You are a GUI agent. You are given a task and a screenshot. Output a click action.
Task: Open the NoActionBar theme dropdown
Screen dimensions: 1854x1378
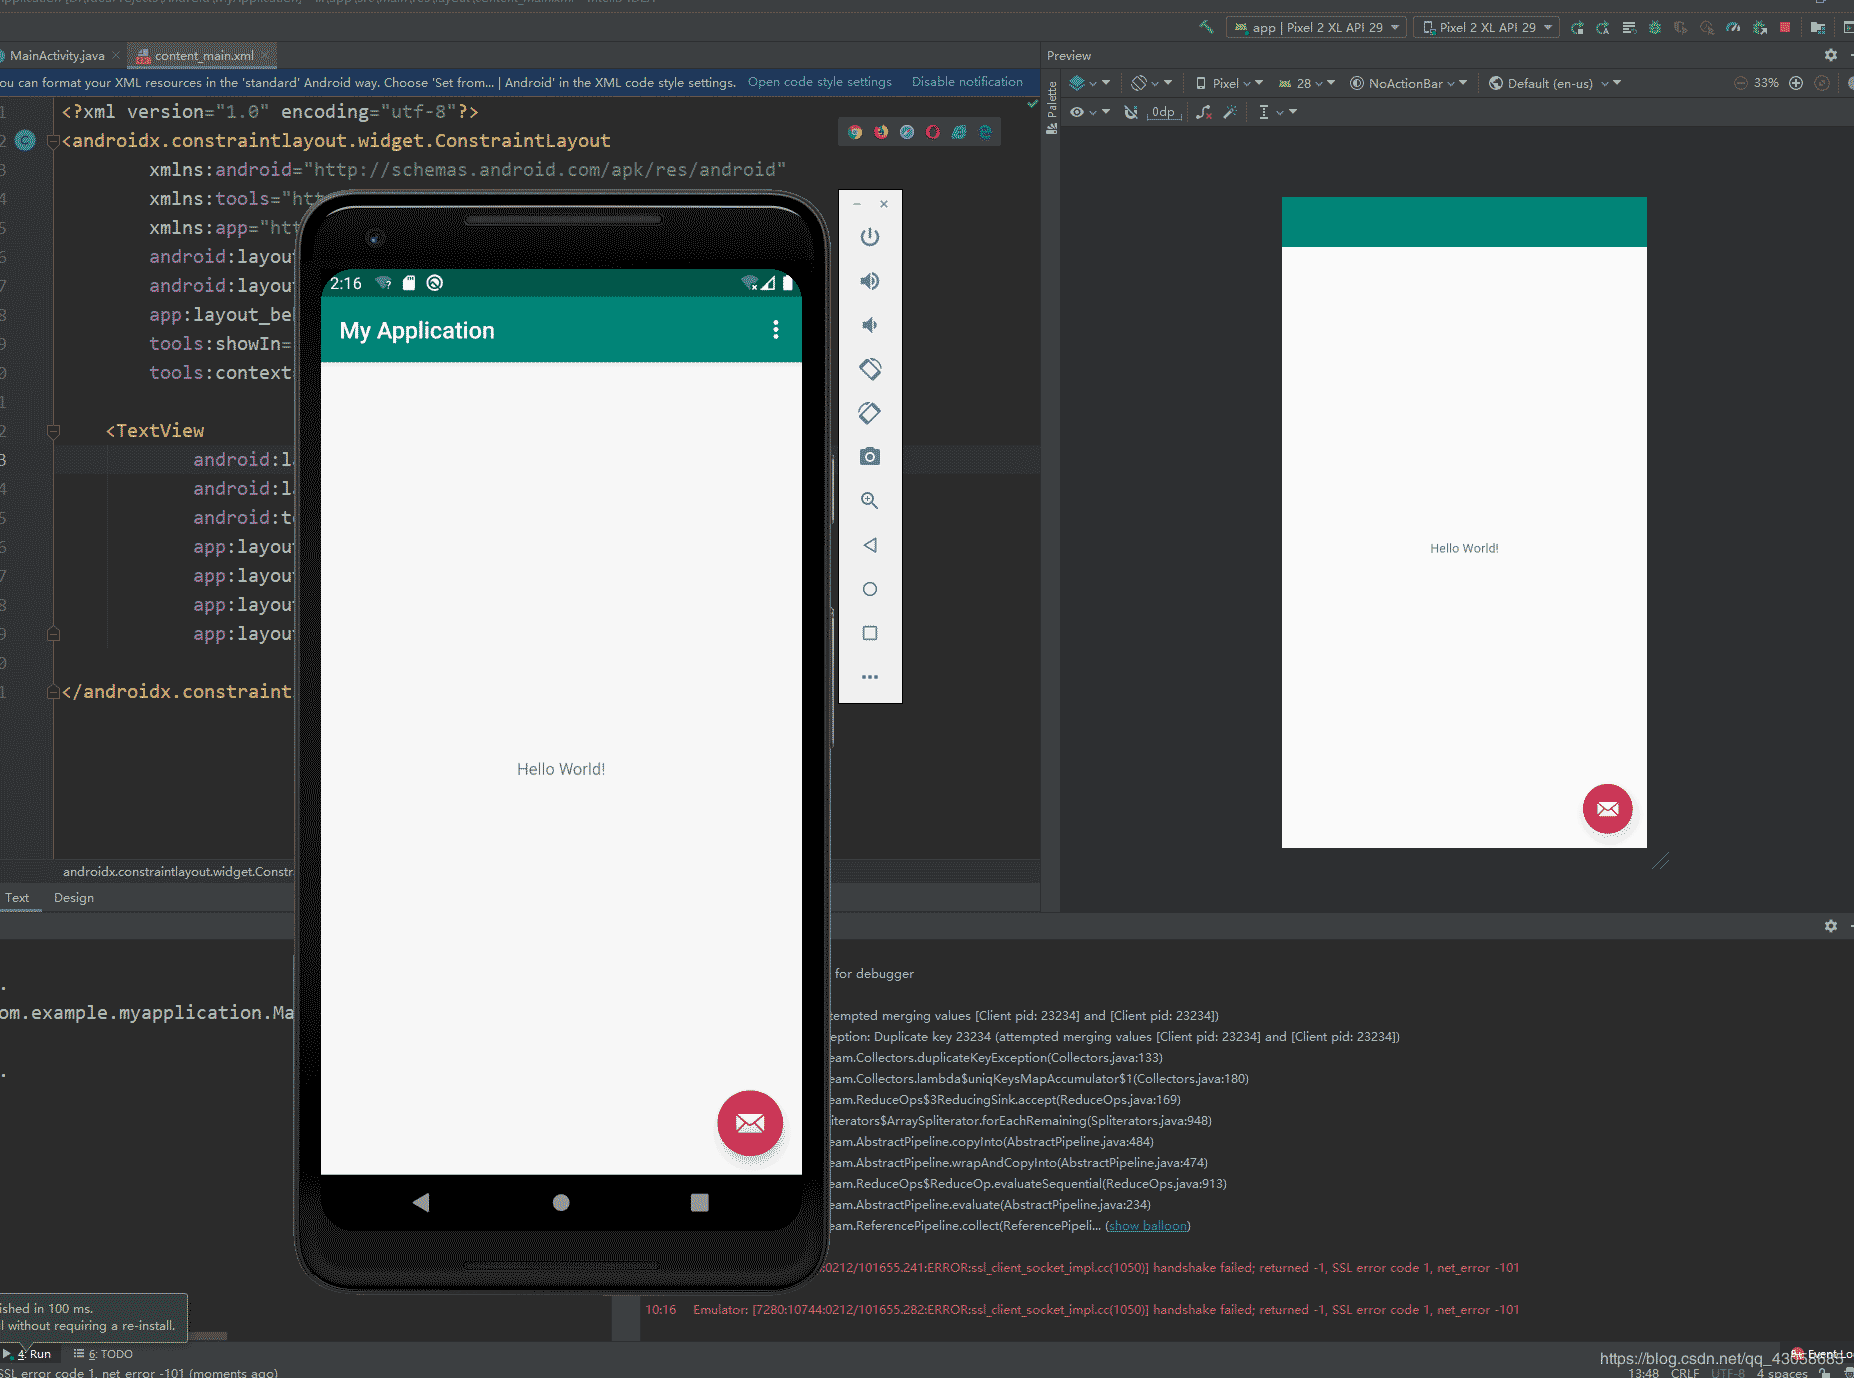pyautogui.click(x=1408, y=83)
